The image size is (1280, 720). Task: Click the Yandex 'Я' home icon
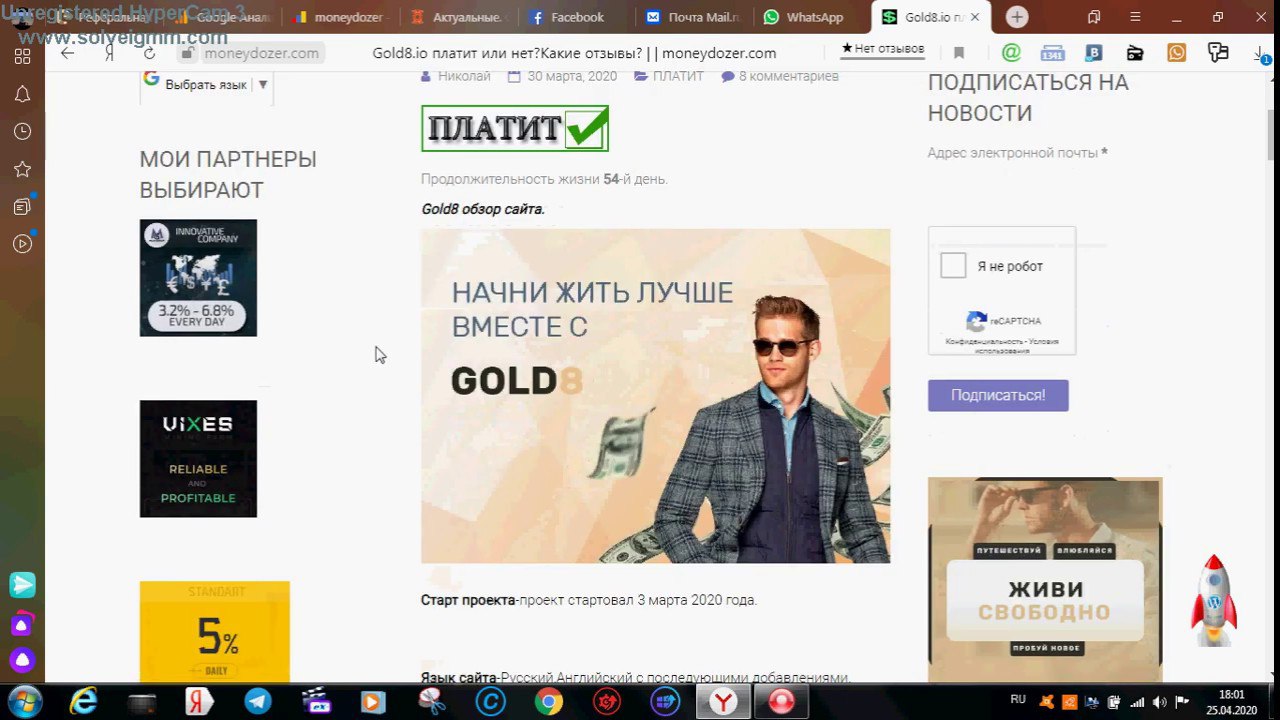[109, 53]
